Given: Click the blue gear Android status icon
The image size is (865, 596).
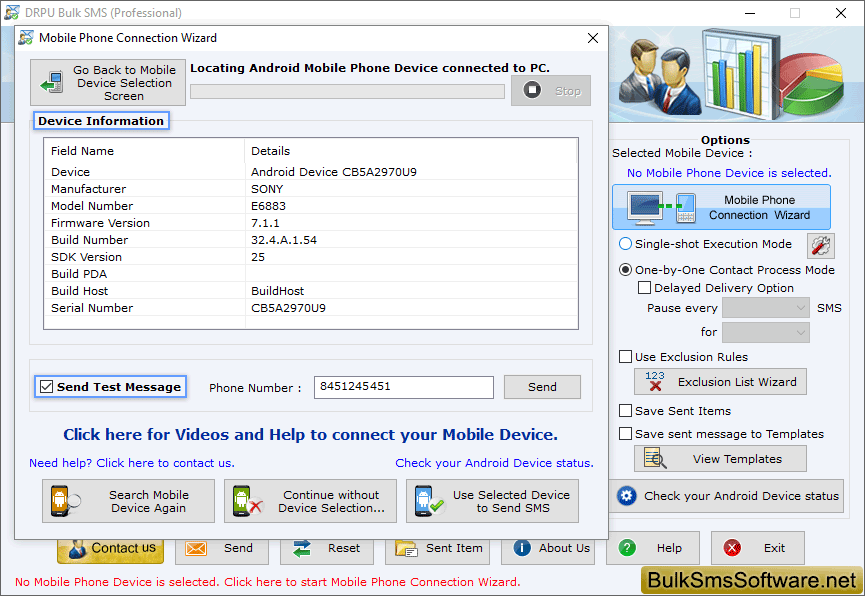Looking at the screenshot, I should coord(626,496).
